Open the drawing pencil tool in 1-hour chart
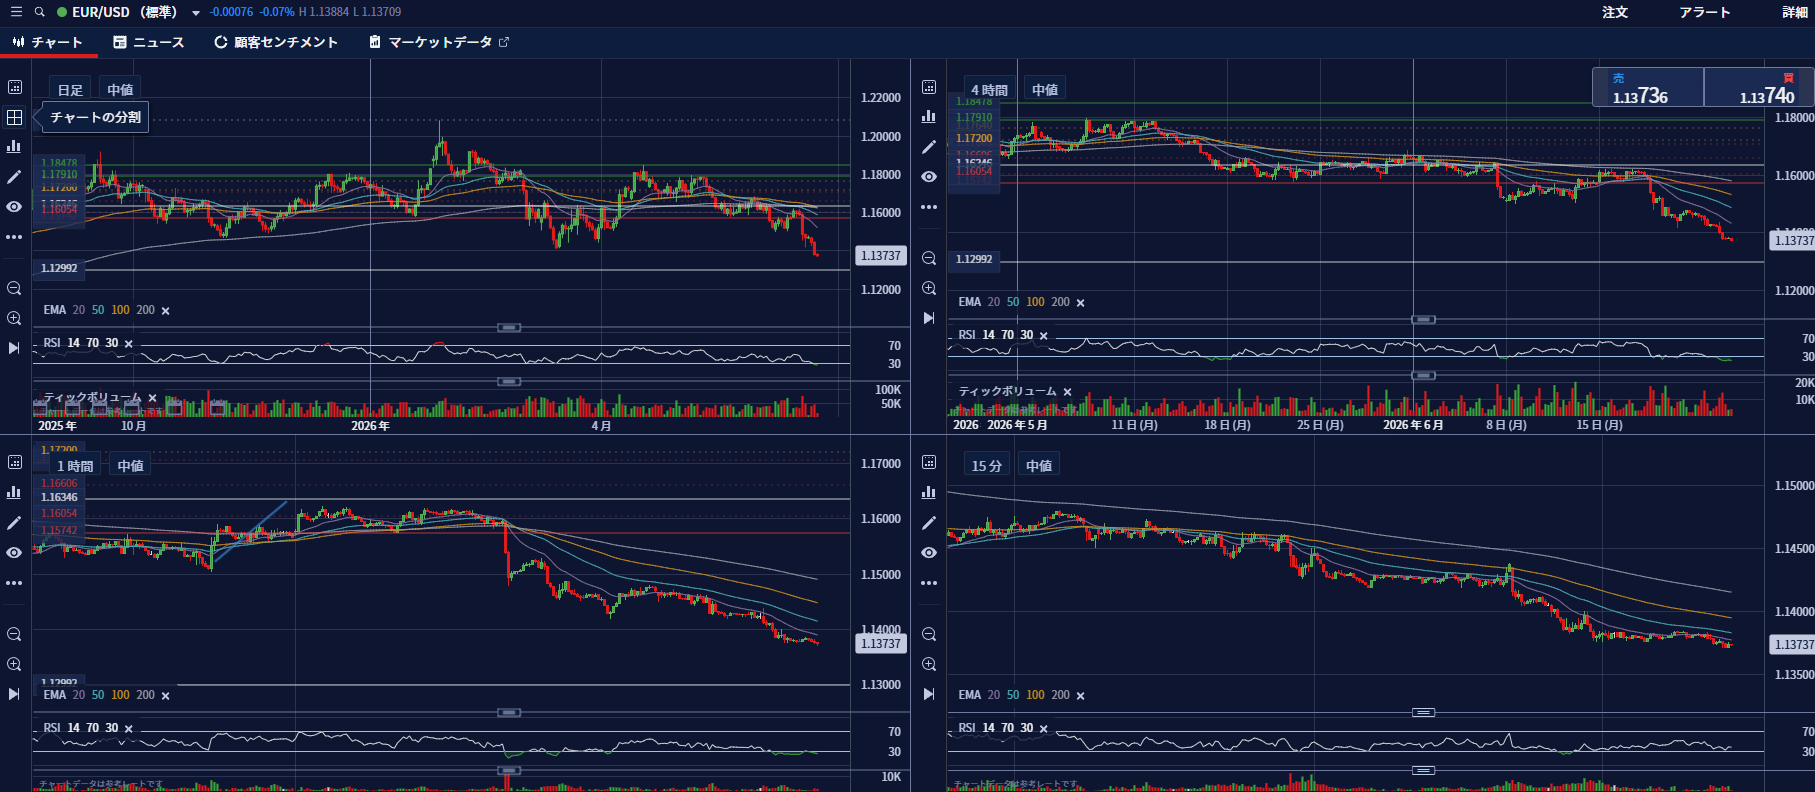Viewport: 1815px width, 792px height. (14, 523)
